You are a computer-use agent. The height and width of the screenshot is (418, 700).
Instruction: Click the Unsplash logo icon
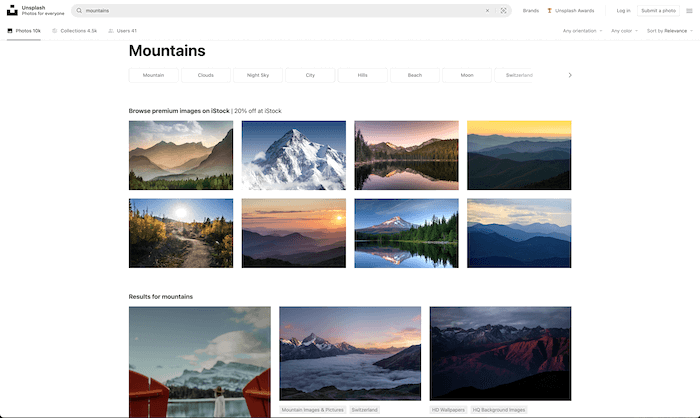click(13, 10)
